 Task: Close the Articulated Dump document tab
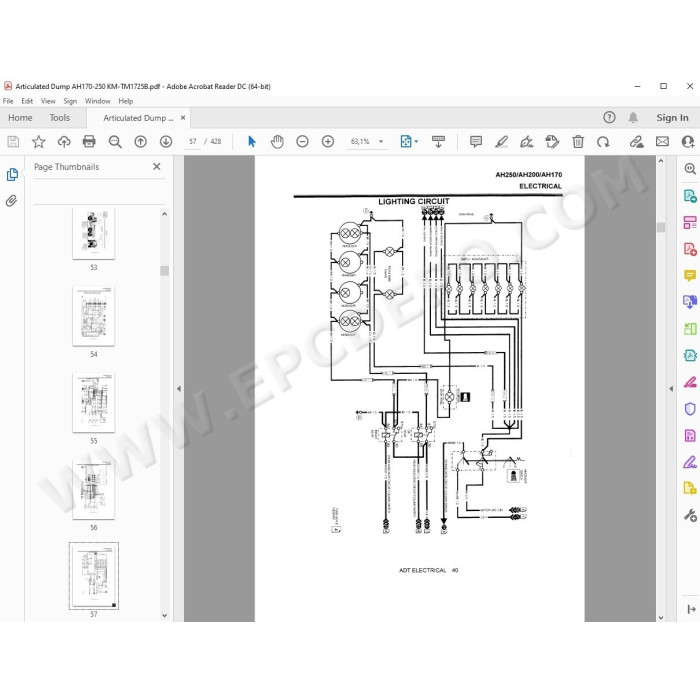[x=183, y=118]
